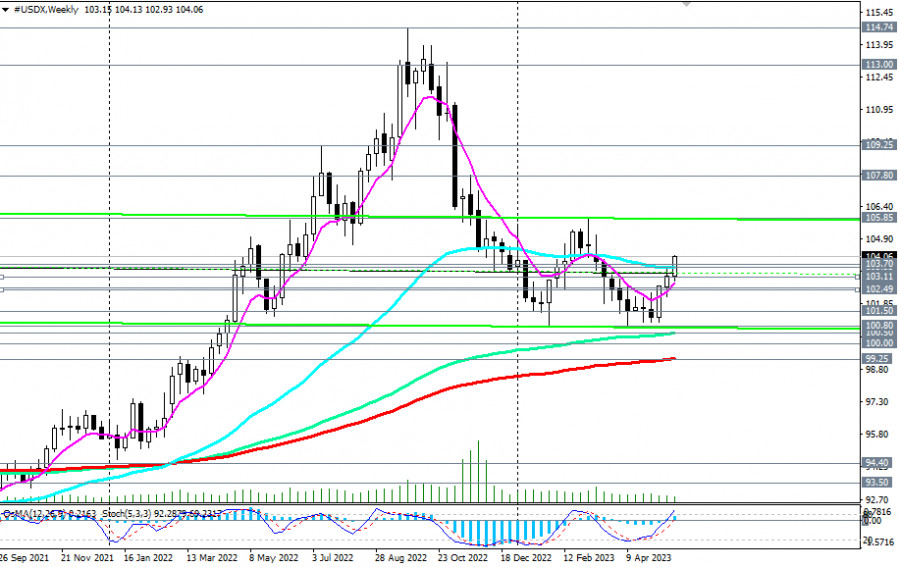Select the 105.85 level label
The image size is (900, 567).
click(x=878, y=217)
